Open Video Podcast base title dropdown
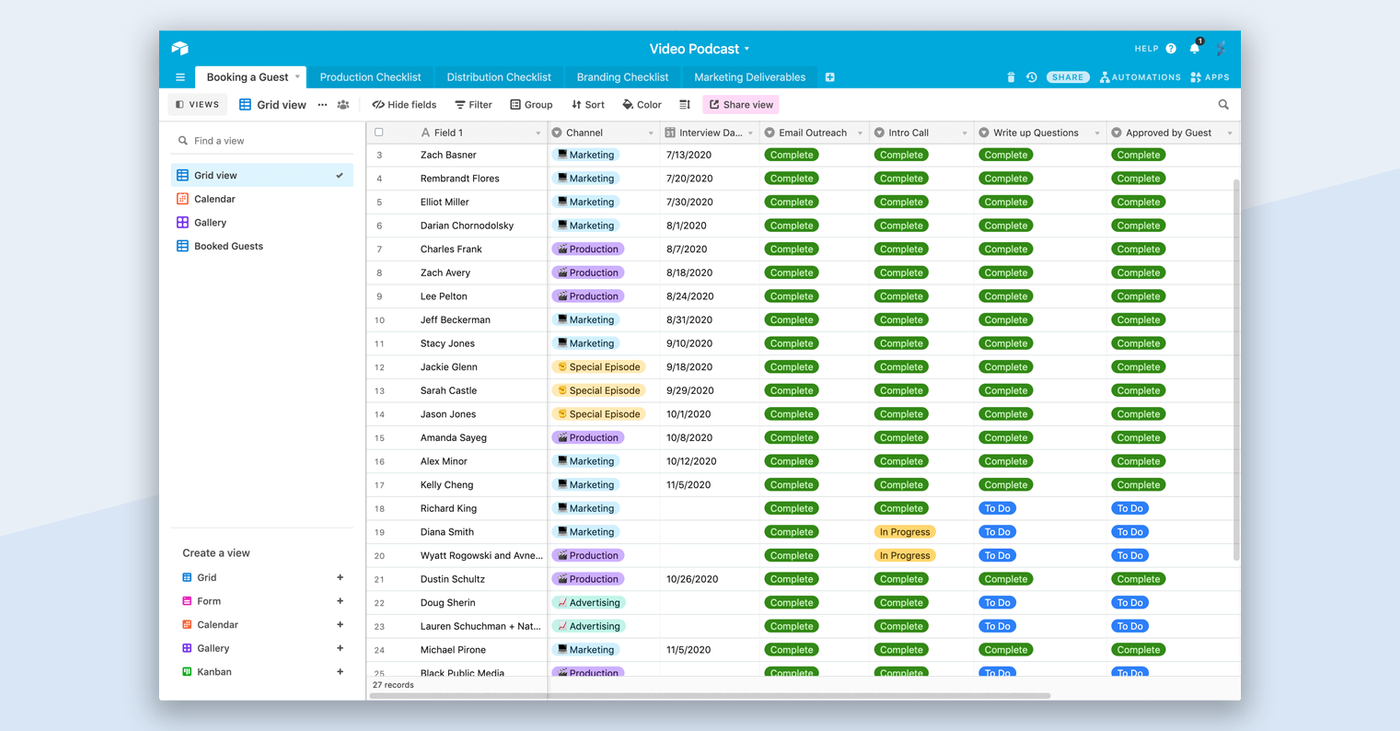Image resolution: width=1400 pixels, height=731 pixels. [699, 48]
